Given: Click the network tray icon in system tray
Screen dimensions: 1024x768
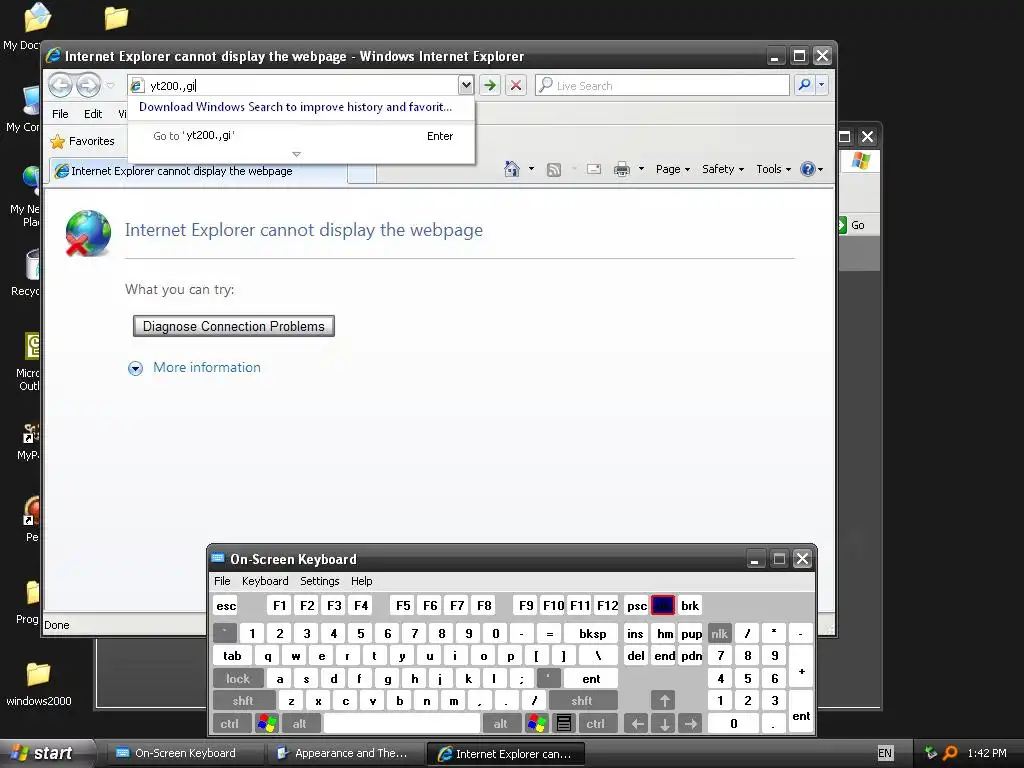Looking at the screenshot, I should click(x=931, y=753).
